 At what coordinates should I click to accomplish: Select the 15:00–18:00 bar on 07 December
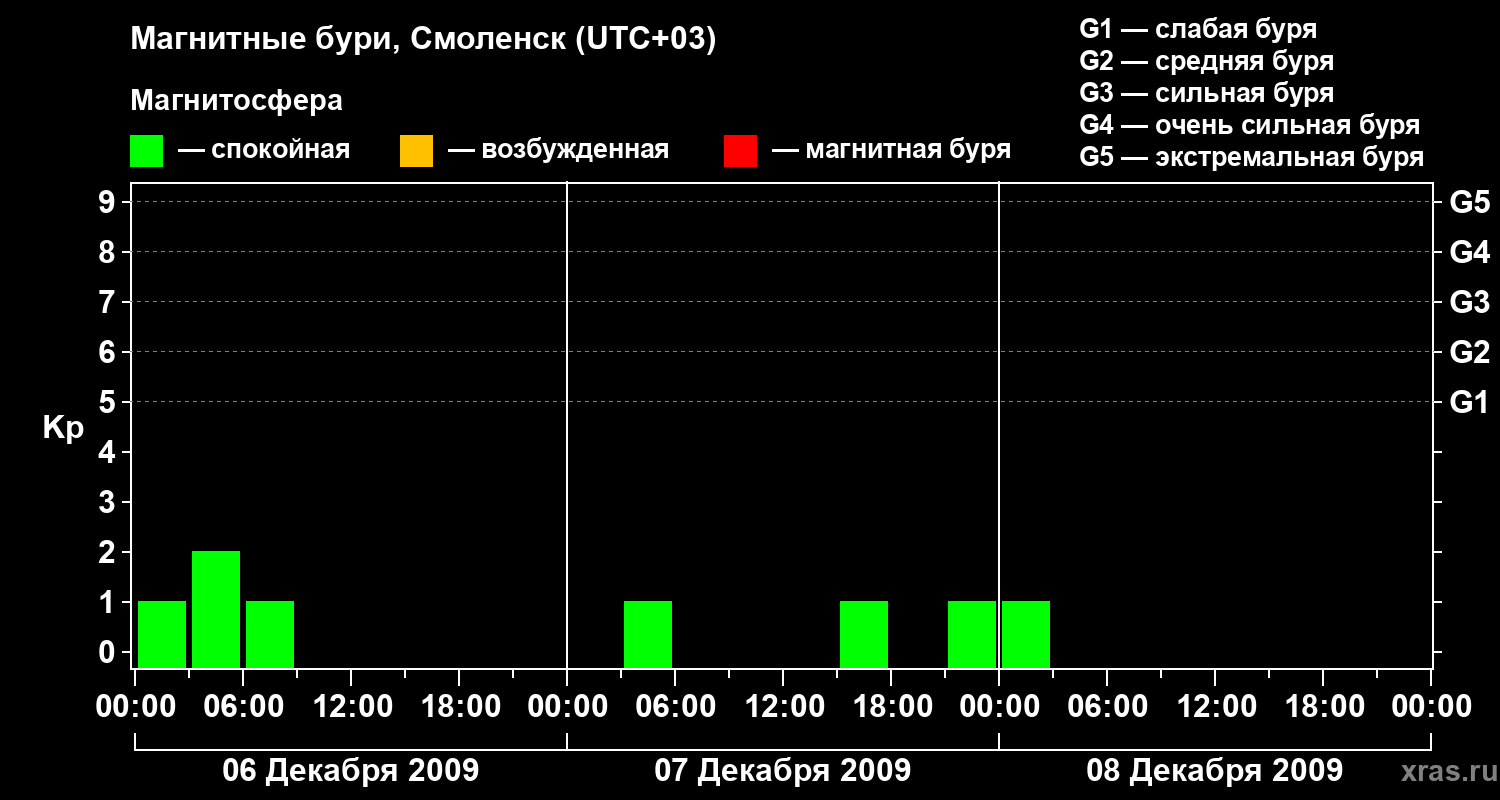click(864, 634)
